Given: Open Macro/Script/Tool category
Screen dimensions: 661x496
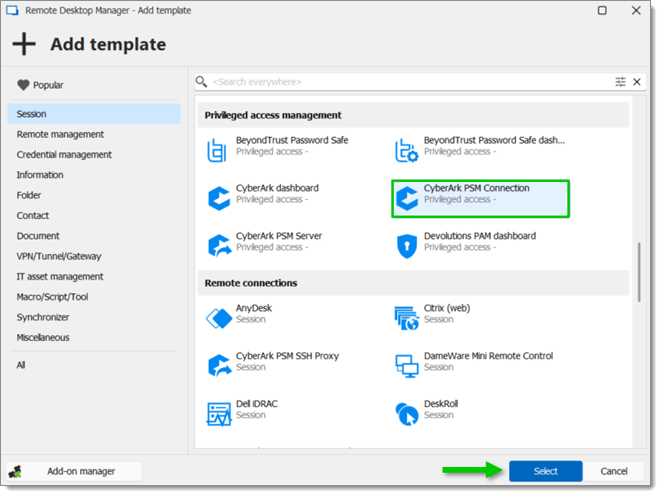Looking at the screenshot, I should (94, 297).
